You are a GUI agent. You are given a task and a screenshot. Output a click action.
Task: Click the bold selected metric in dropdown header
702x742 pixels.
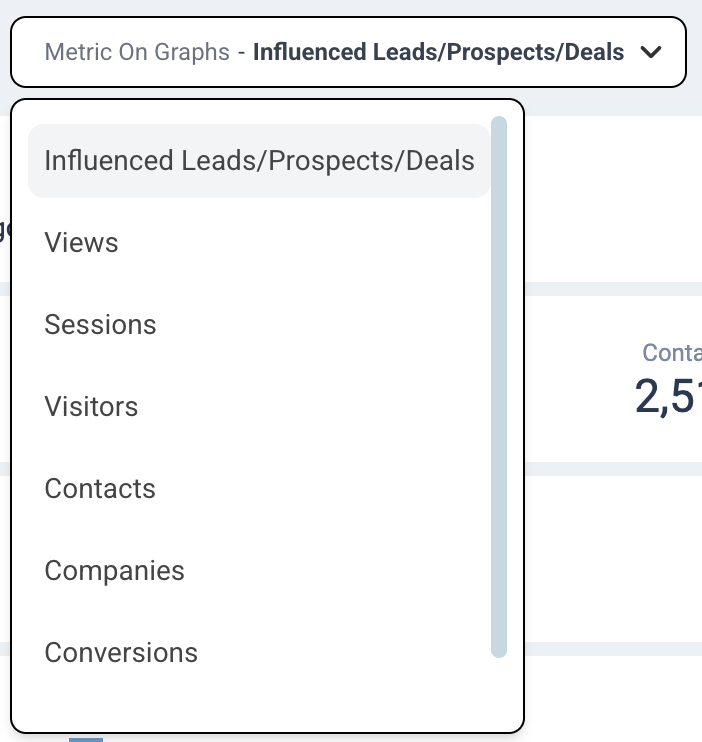(x=438, y=52)
